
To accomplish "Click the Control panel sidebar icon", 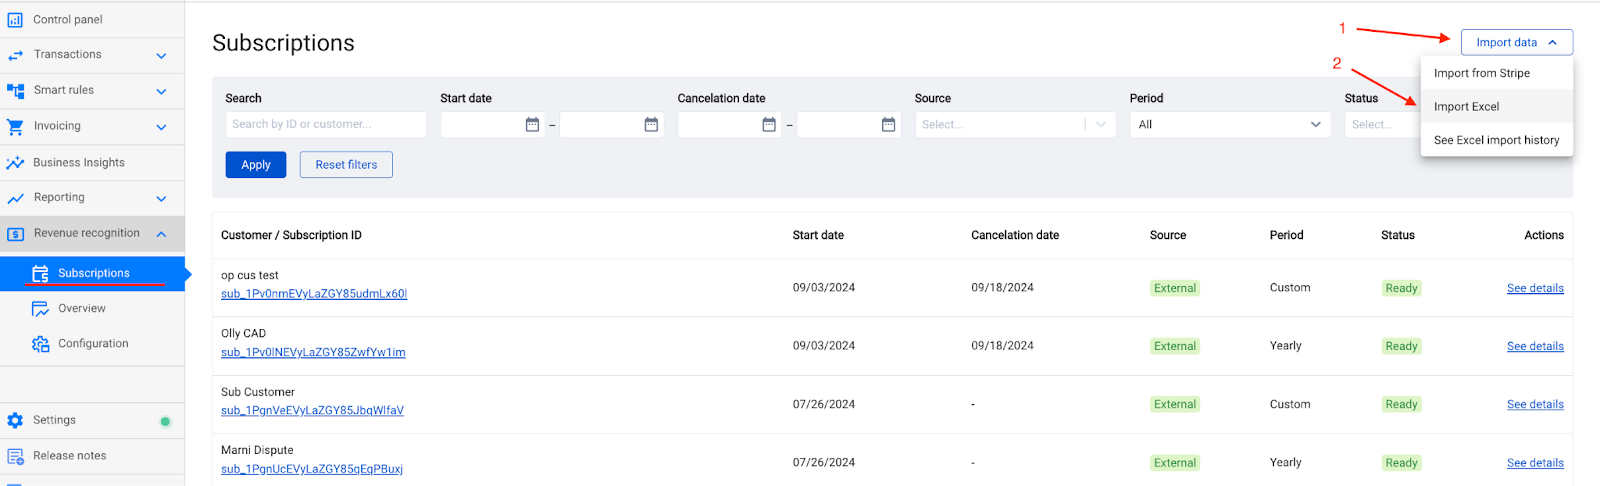I will coord(15,19).
